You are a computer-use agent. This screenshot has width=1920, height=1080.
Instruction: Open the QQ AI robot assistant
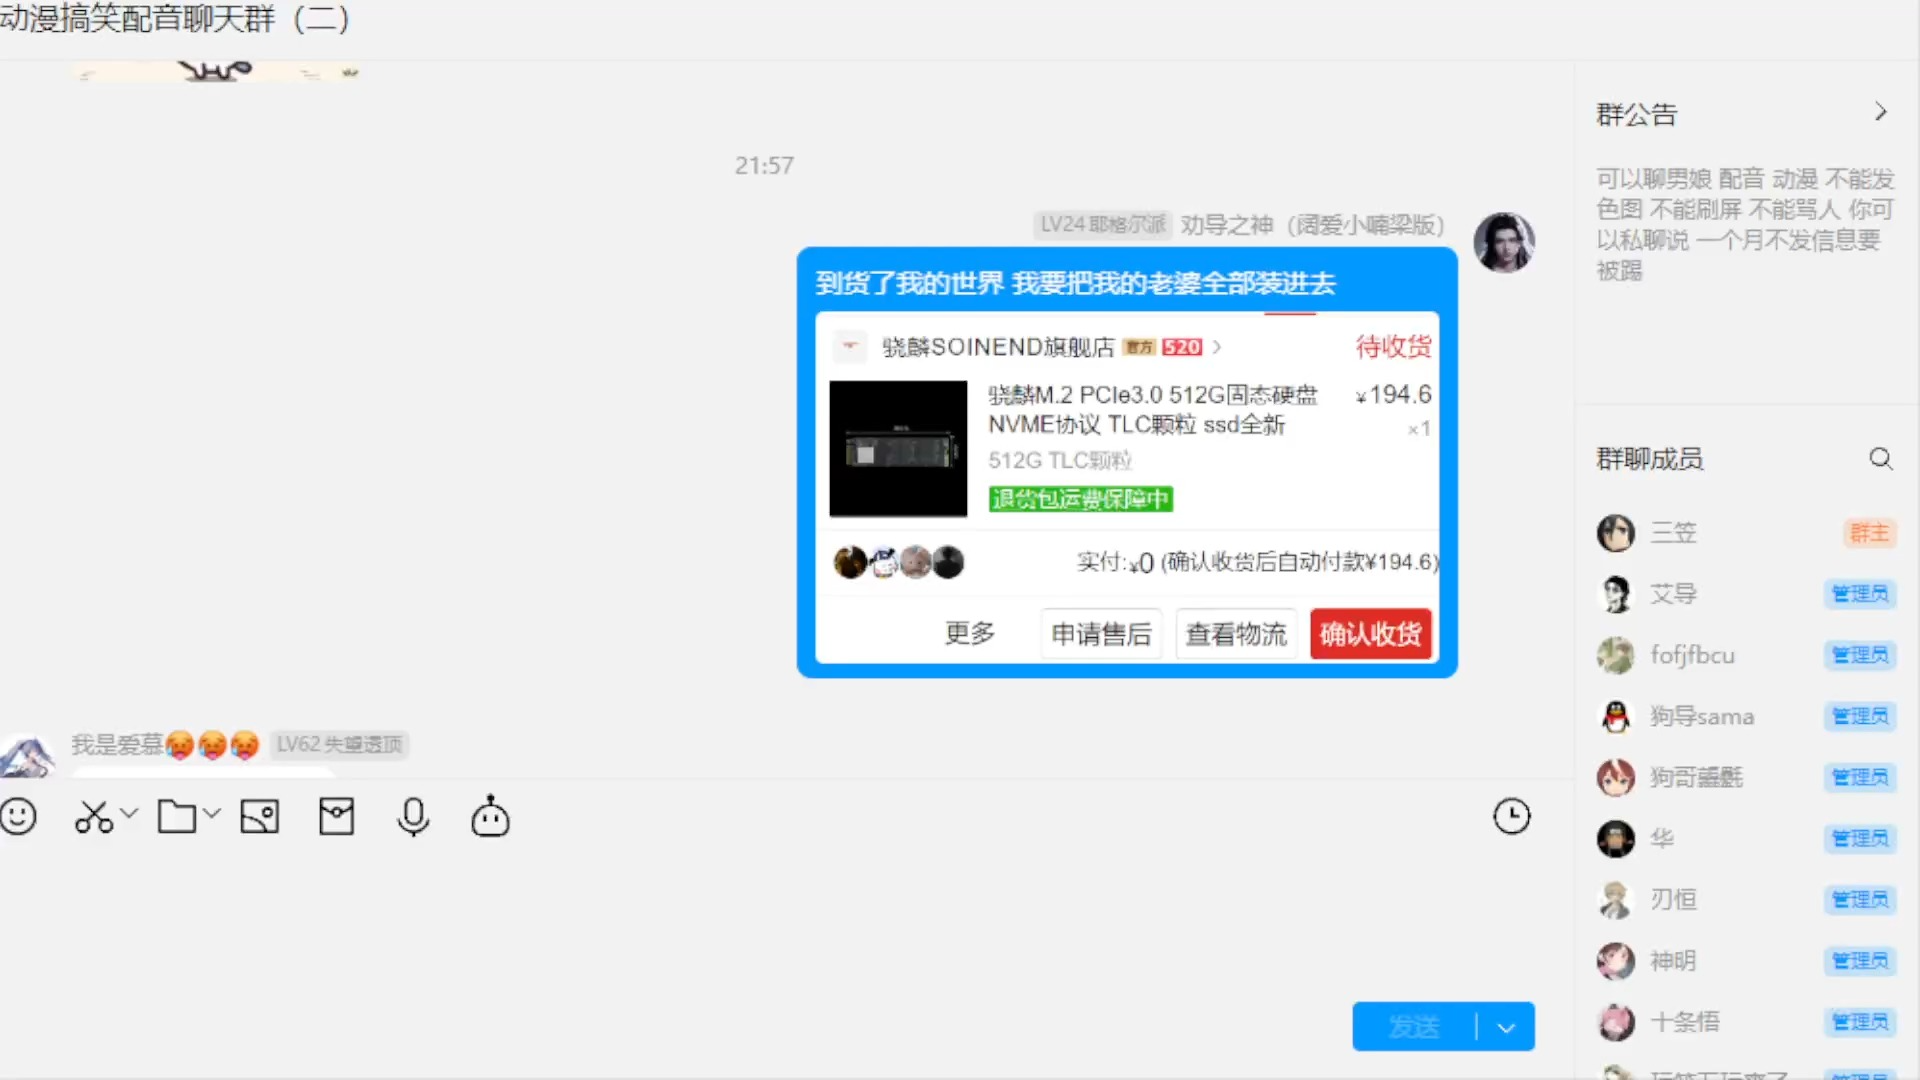(x=489, y=817)
